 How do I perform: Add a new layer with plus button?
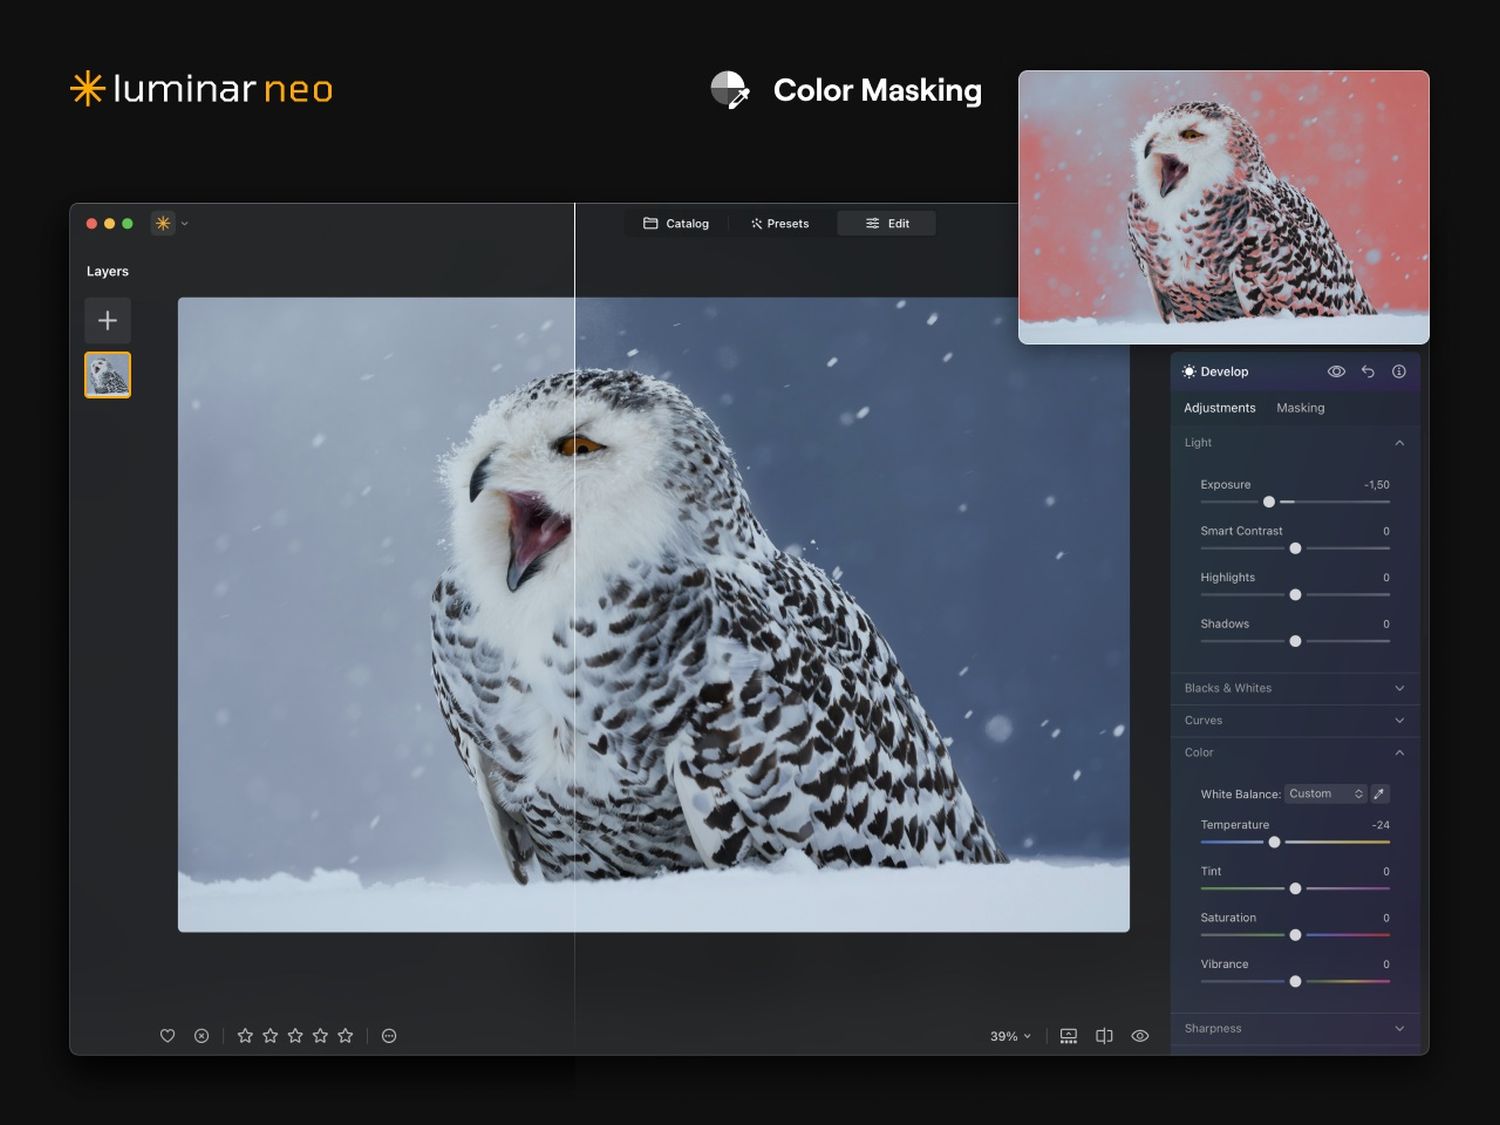[x=108, y=320]
